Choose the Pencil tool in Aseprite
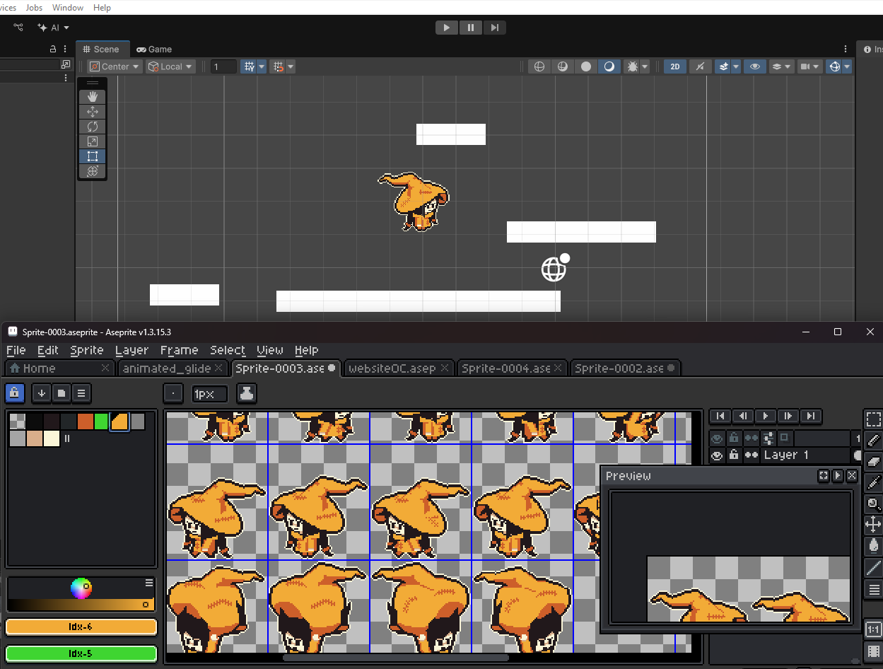The height and width of the screenshot is (669, 883). [873, 440]
